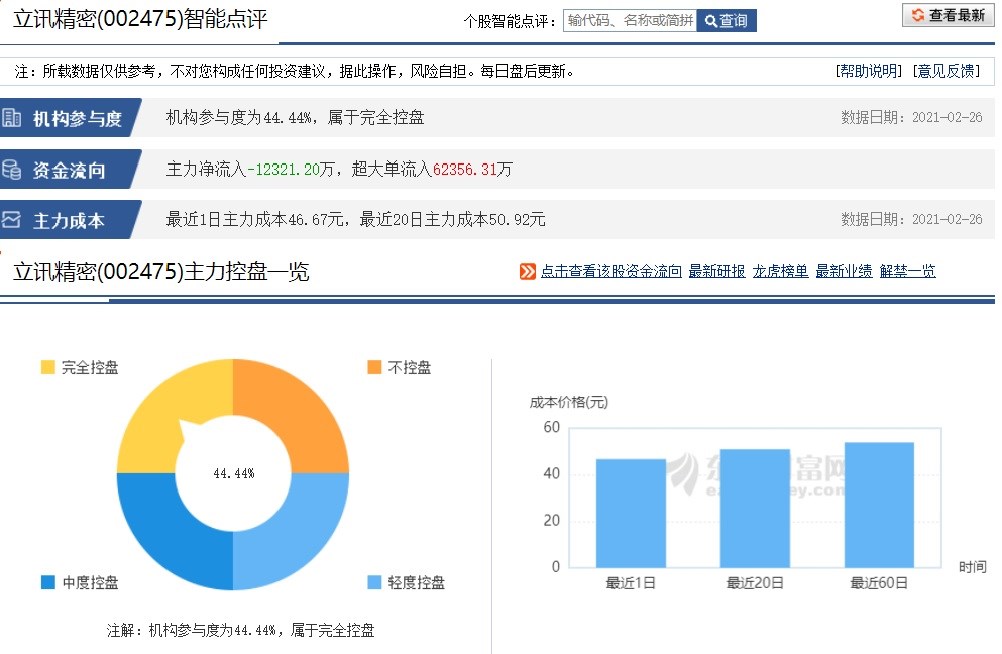
Task: Click 数据日期 text in 机构参与度 row
Action: pos(911,118)
